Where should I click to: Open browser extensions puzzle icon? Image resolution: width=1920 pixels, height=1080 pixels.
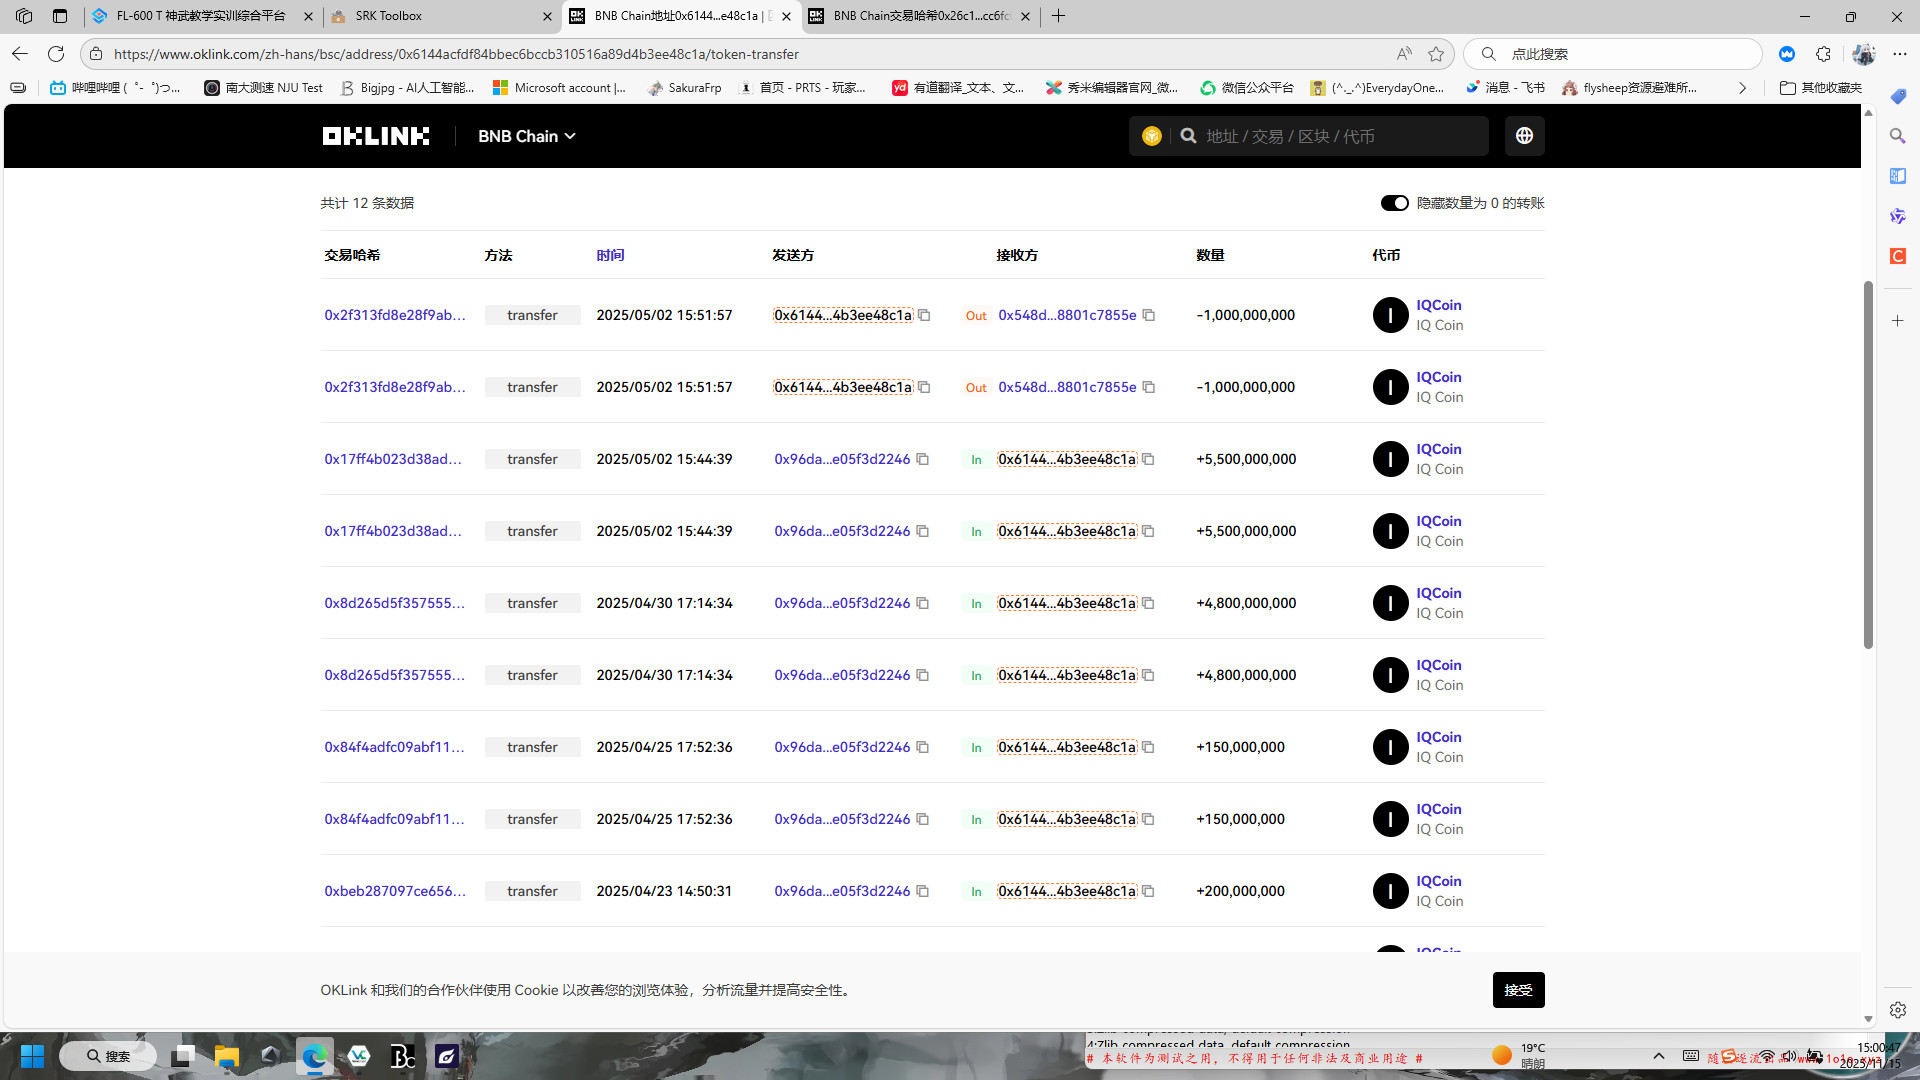click(x=1823, y=54)
